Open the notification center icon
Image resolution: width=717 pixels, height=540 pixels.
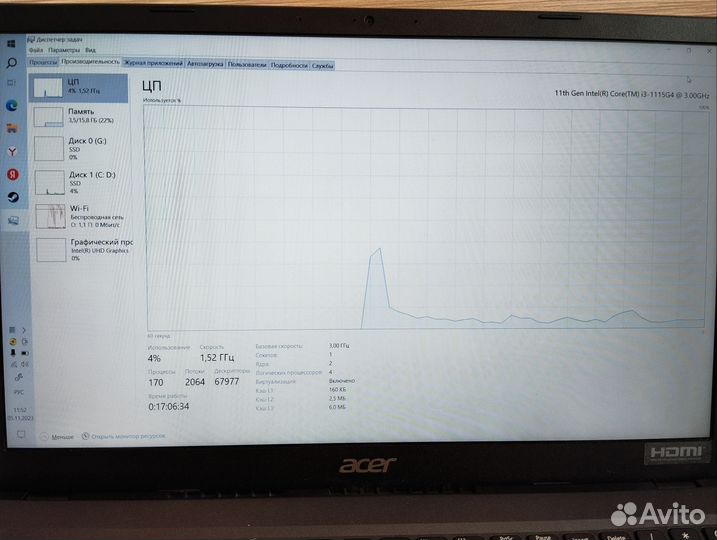click(21, 434)
